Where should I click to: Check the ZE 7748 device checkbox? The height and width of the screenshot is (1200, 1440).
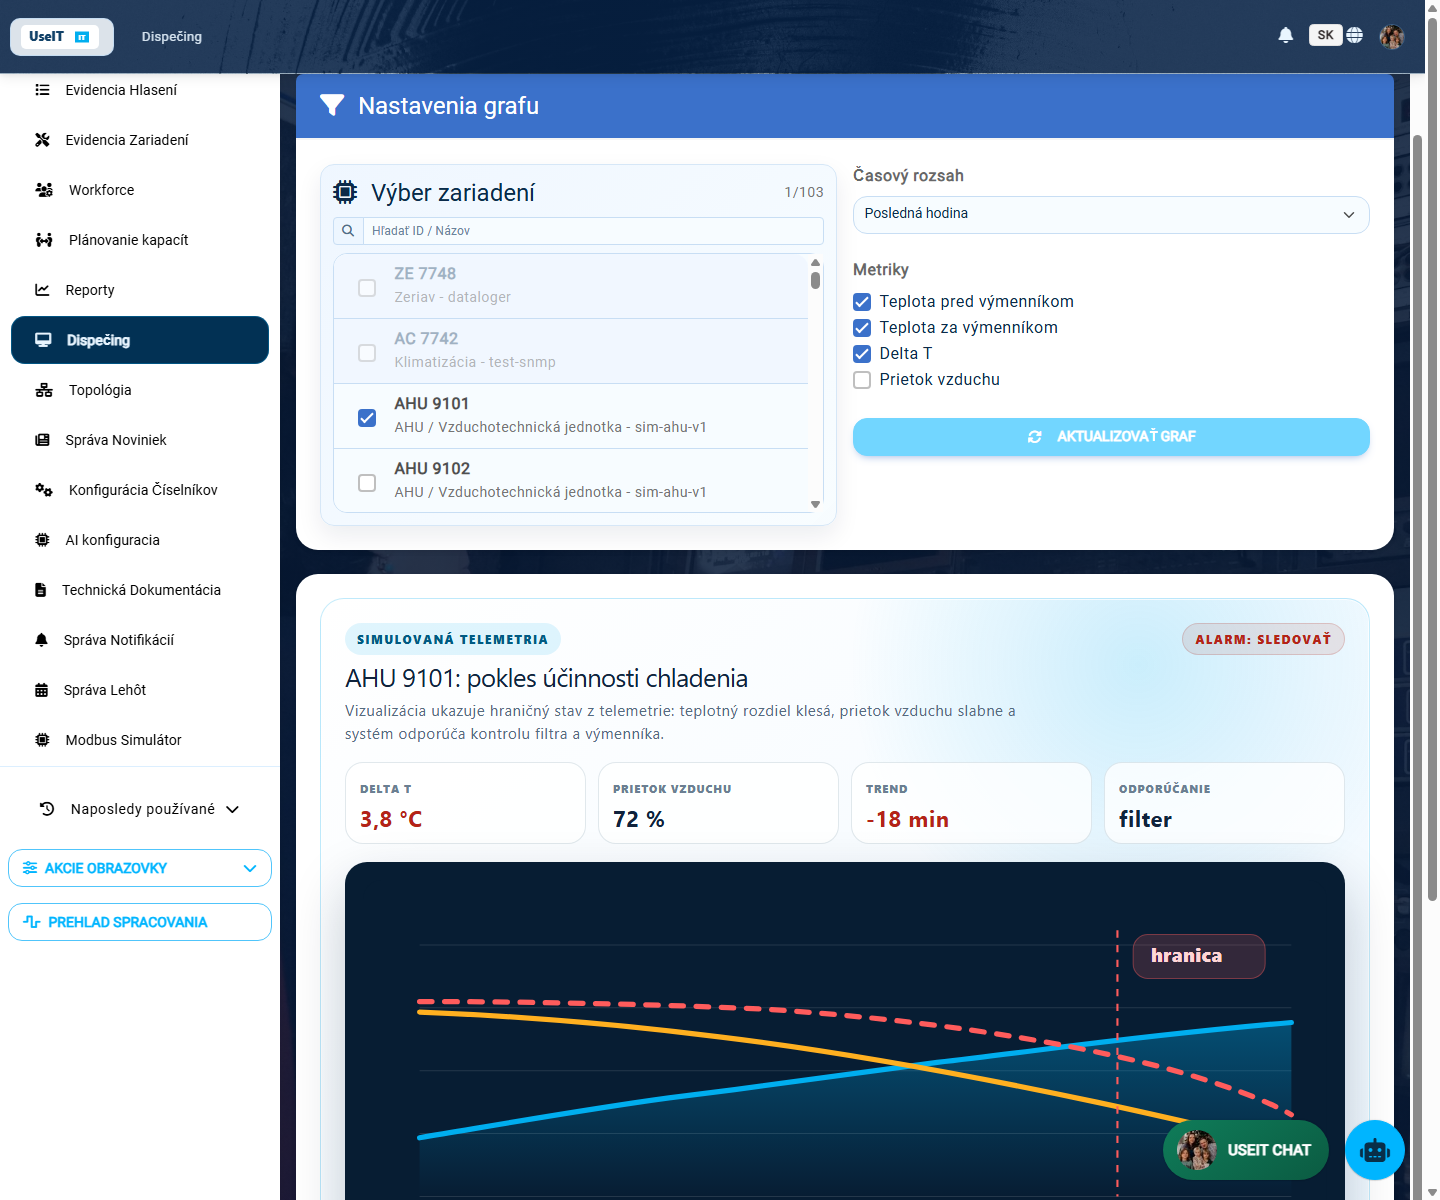click(x=367, y=288)
